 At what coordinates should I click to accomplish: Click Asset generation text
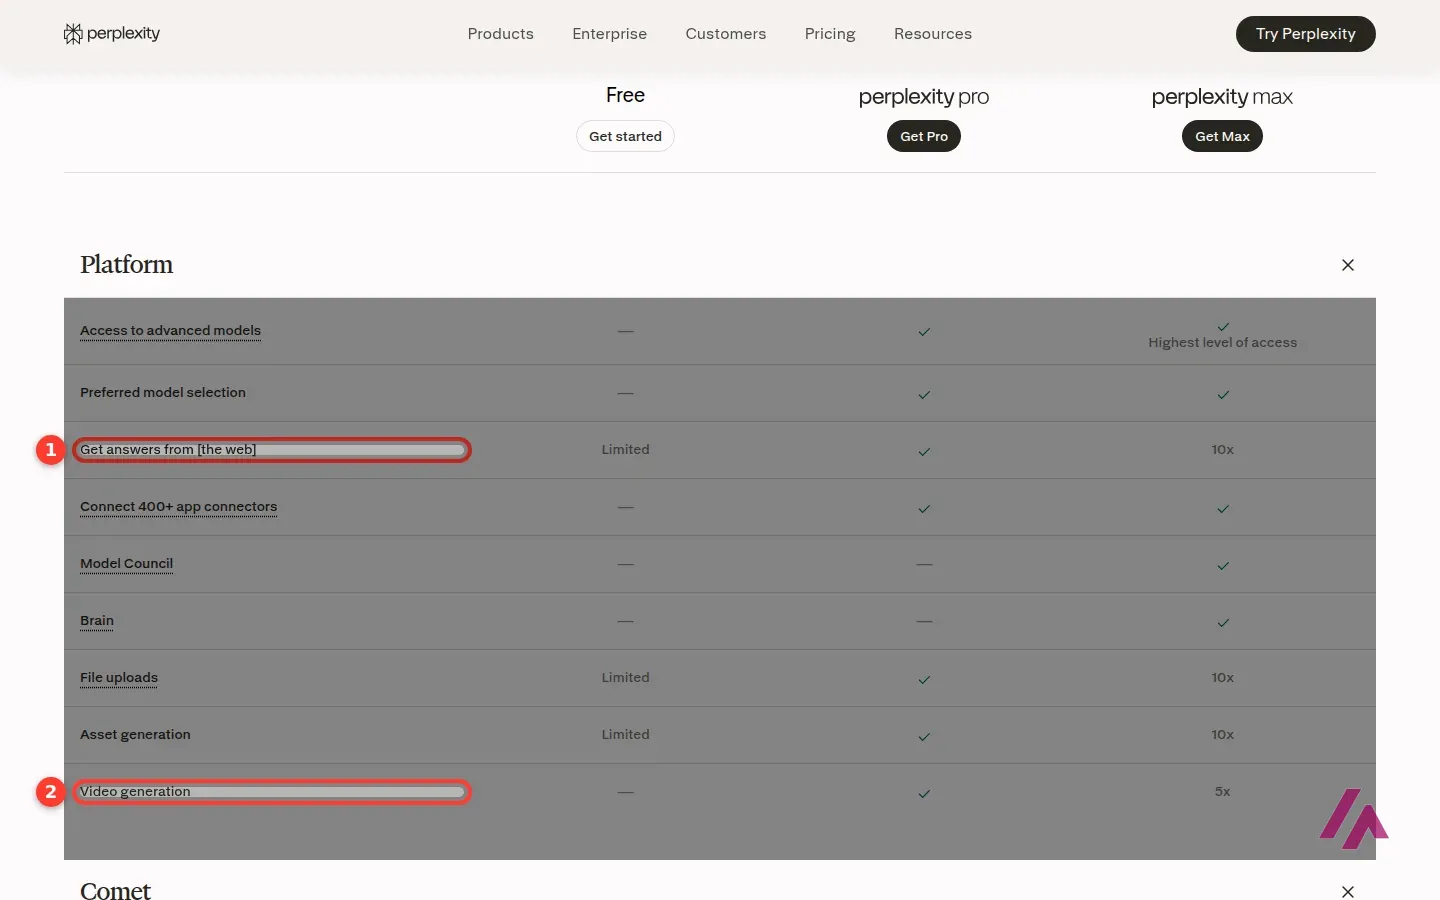click(135, 735)
